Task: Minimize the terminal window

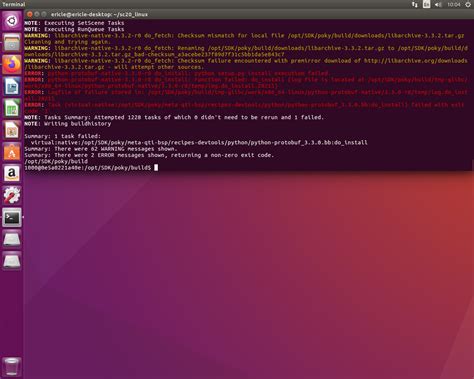Action: click(x=37, y=14)
